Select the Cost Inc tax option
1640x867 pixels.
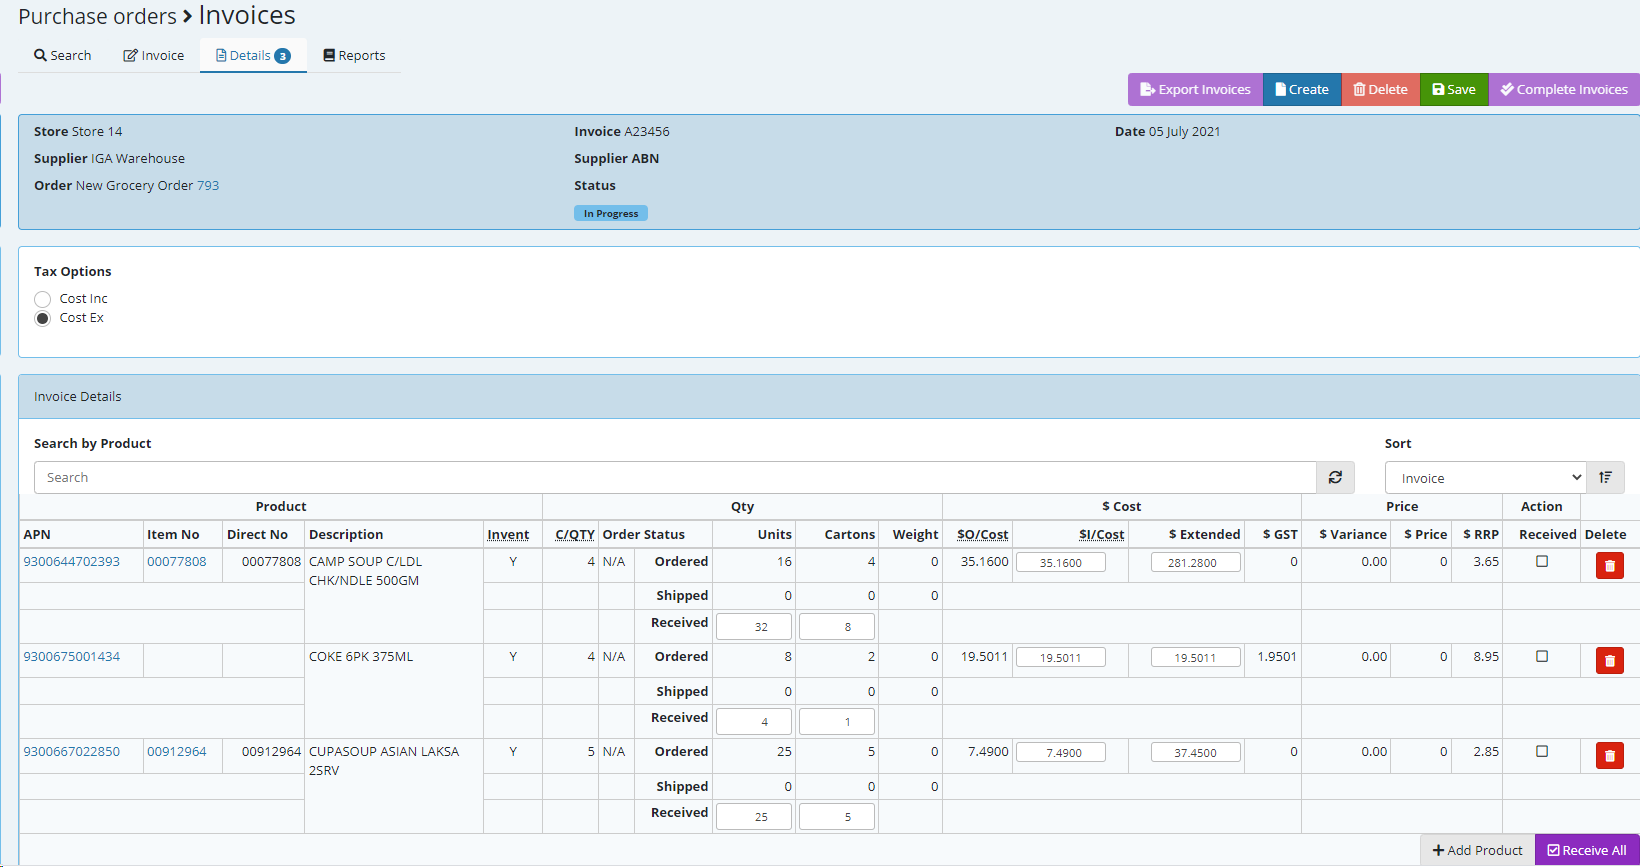tap(42, 299)
